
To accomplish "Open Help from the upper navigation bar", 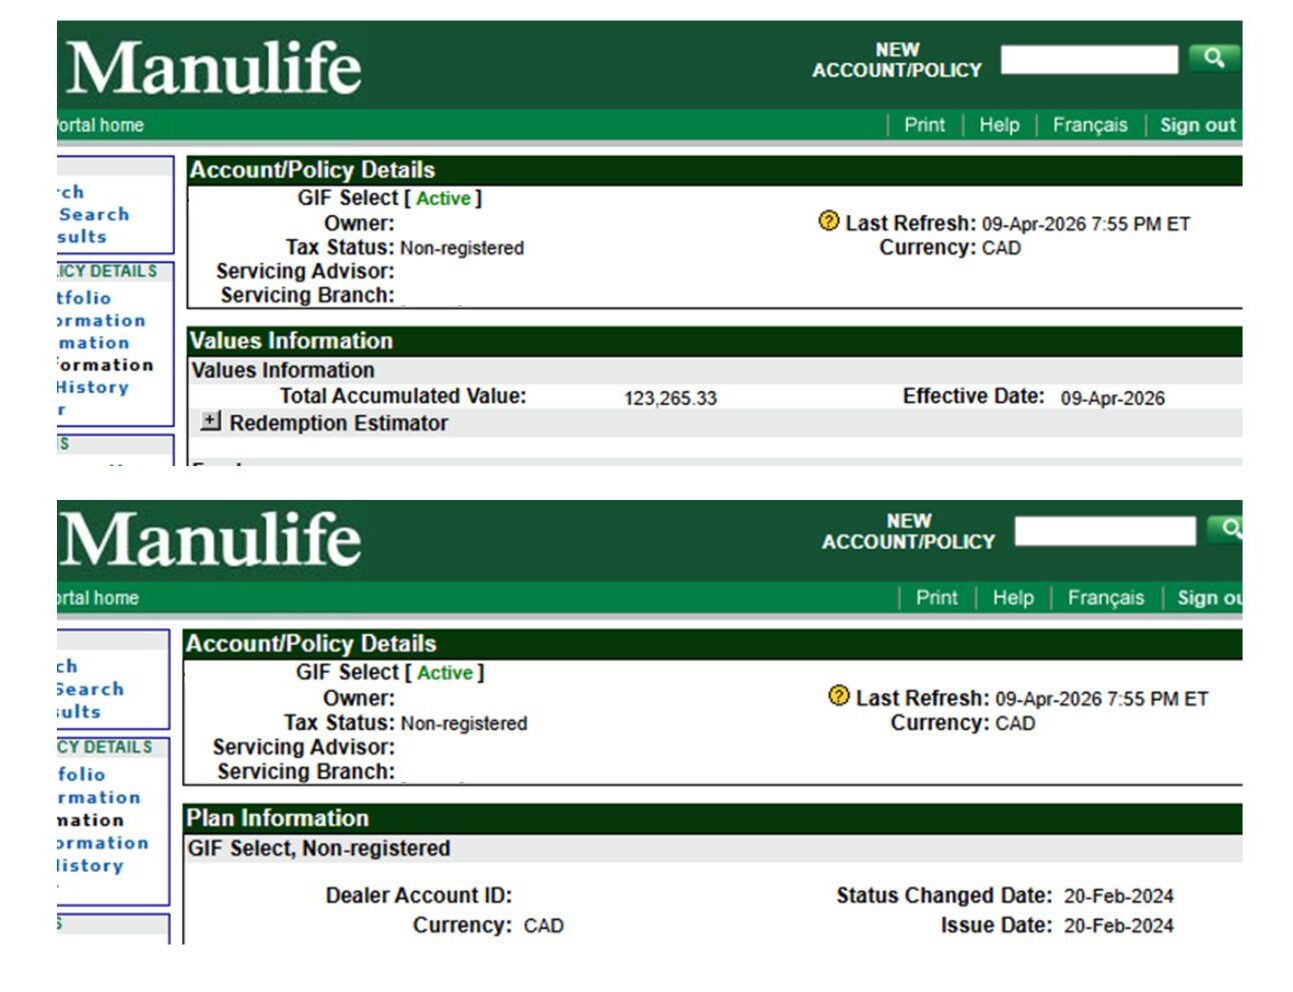I will coord(999,125).
